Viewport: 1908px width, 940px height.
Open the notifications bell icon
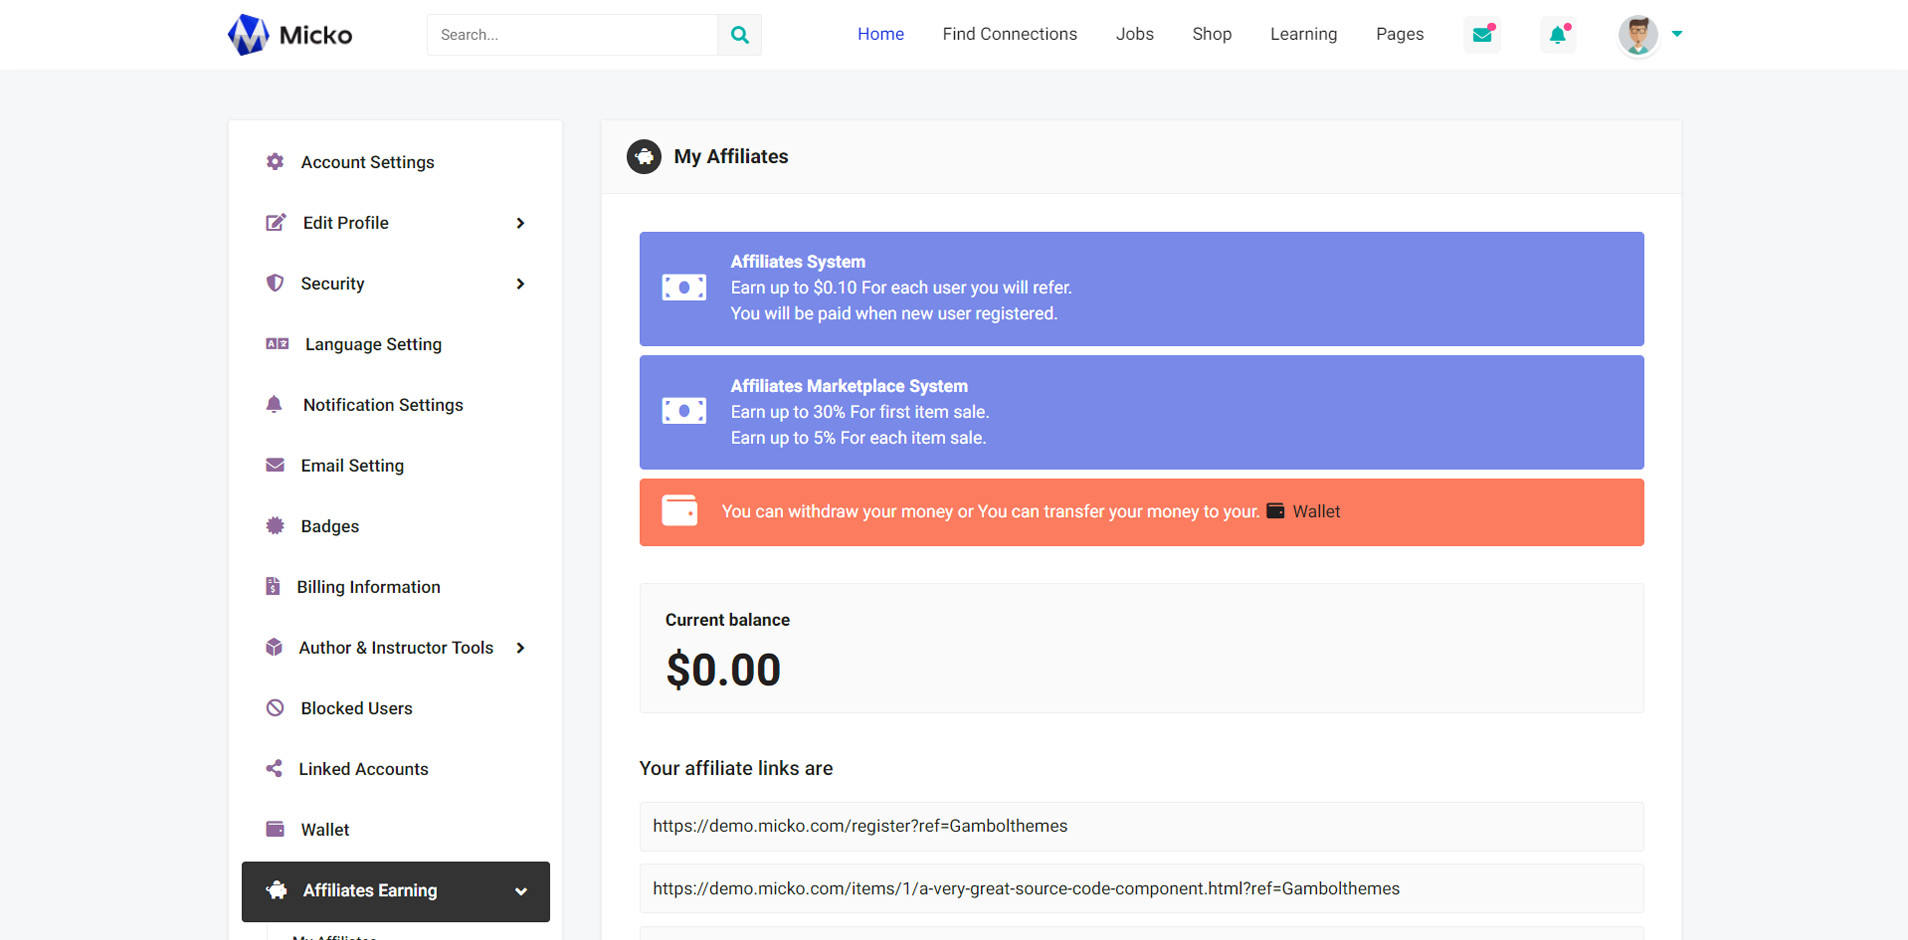click(x=1557, y=35)
